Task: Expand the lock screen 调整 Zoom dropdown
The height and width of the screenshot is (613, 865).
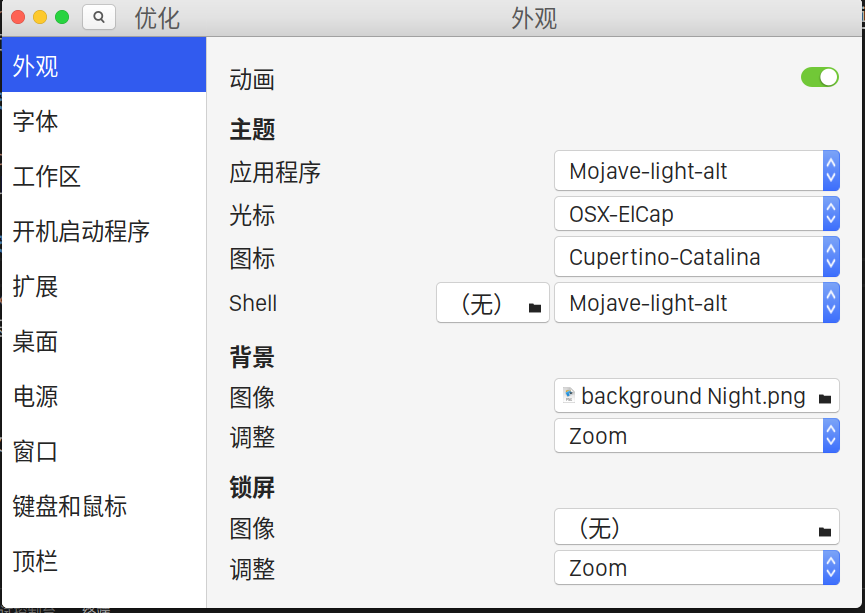Action: coord(697,568)
